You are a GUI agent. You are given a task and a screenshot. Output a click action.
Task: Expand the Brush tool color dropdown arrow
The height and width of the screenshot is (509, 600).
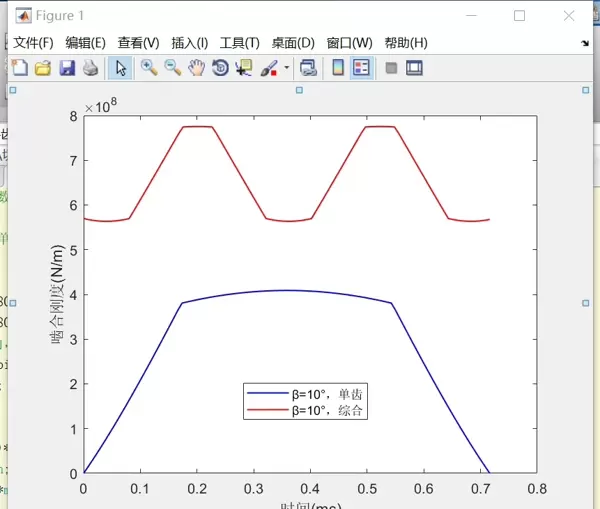tap(287, 68)
